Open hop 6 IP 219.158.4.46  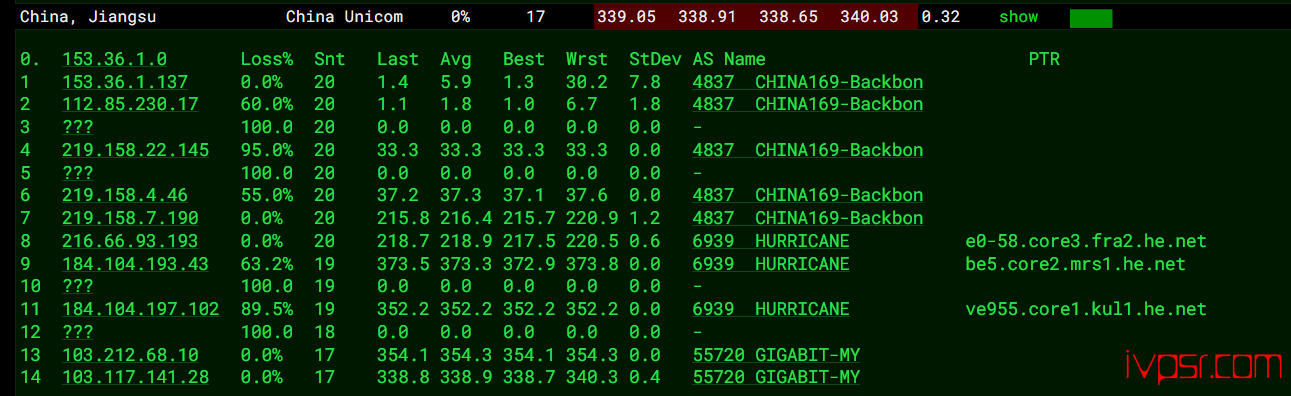[x=124, y=196]
